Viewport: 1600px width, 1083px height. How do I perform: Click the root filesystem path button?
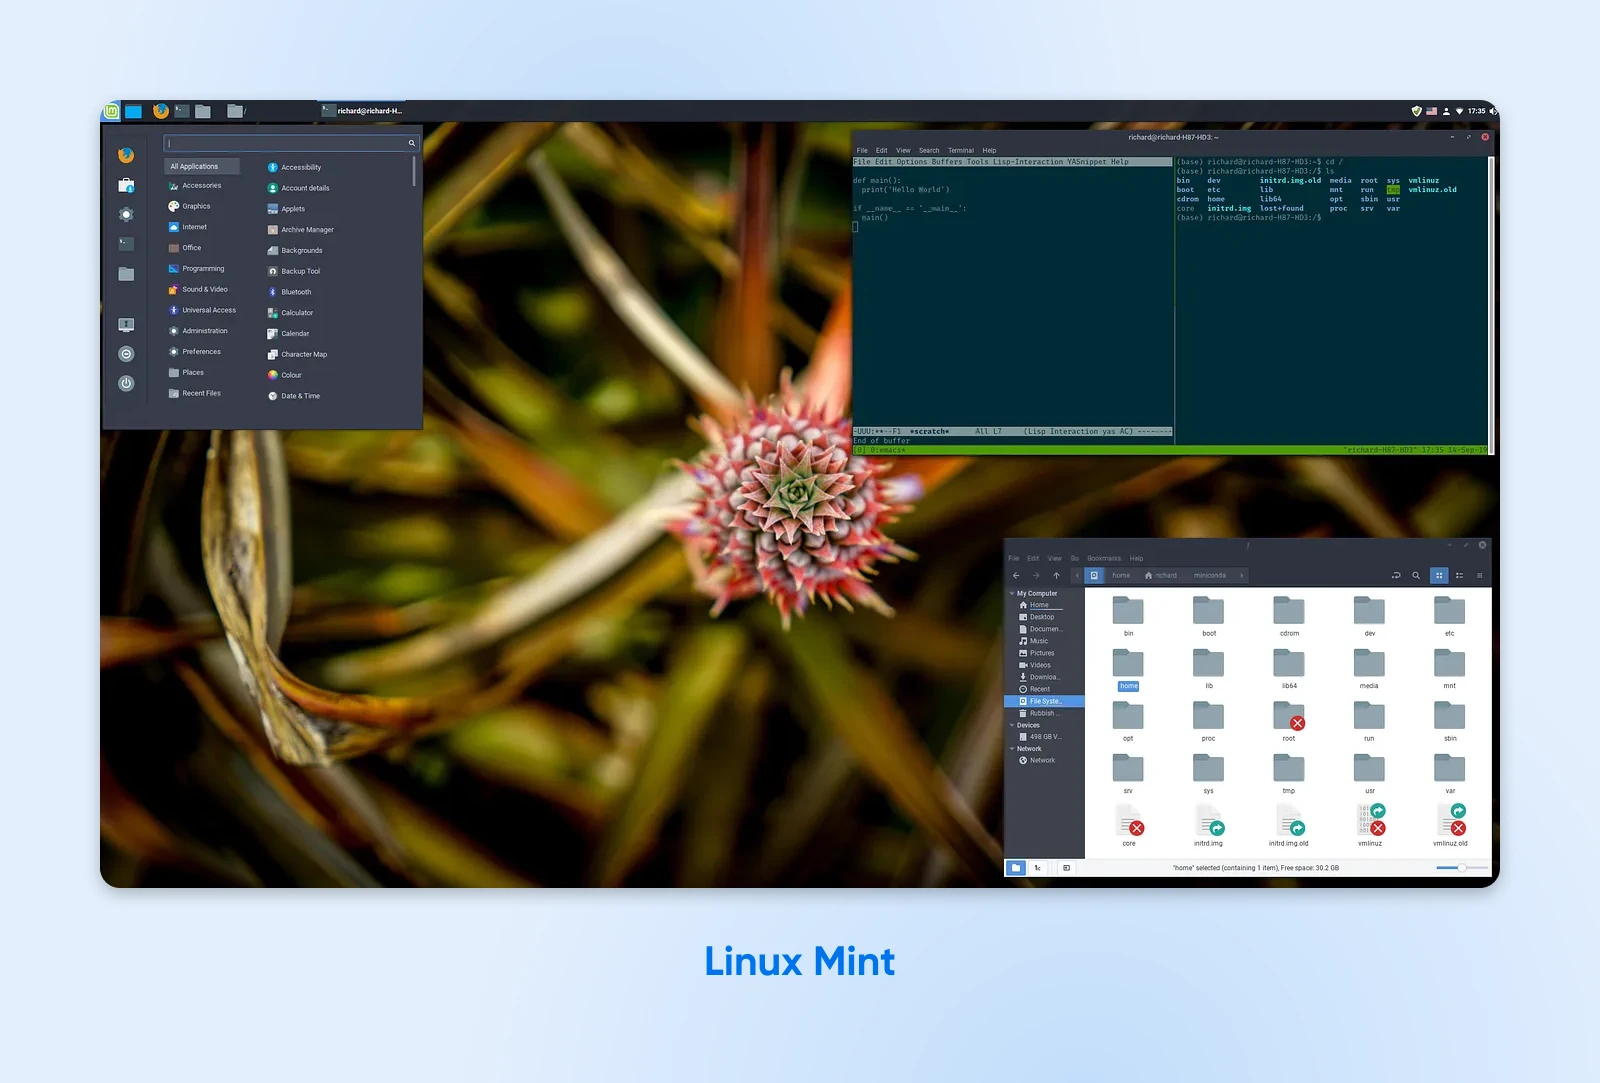[x=1094, y=576]
